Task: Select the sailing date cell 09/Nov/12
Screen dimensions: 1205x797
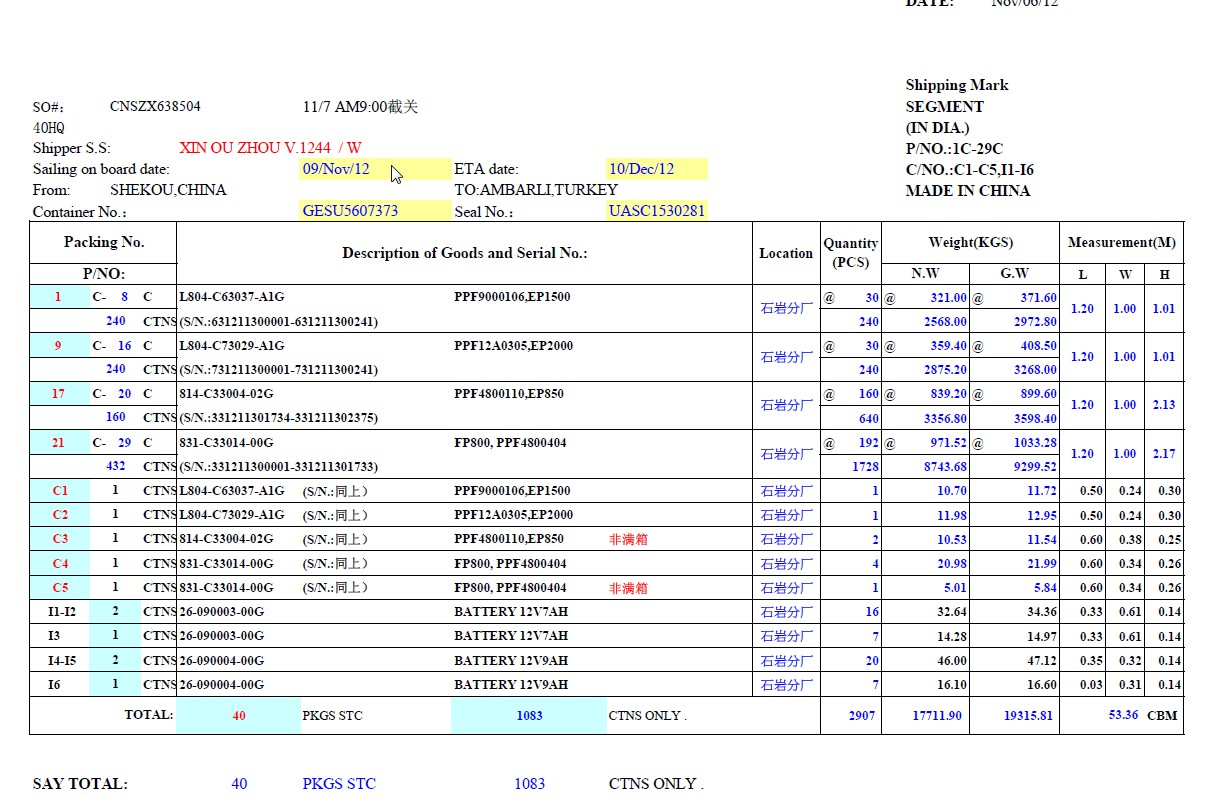Action: (375, 169)
